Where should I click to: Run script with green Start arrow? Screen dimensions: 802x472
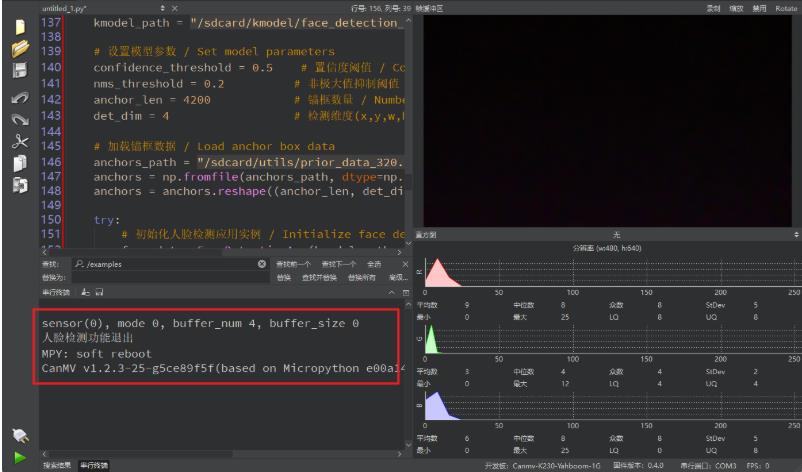[x=19, y=457]
